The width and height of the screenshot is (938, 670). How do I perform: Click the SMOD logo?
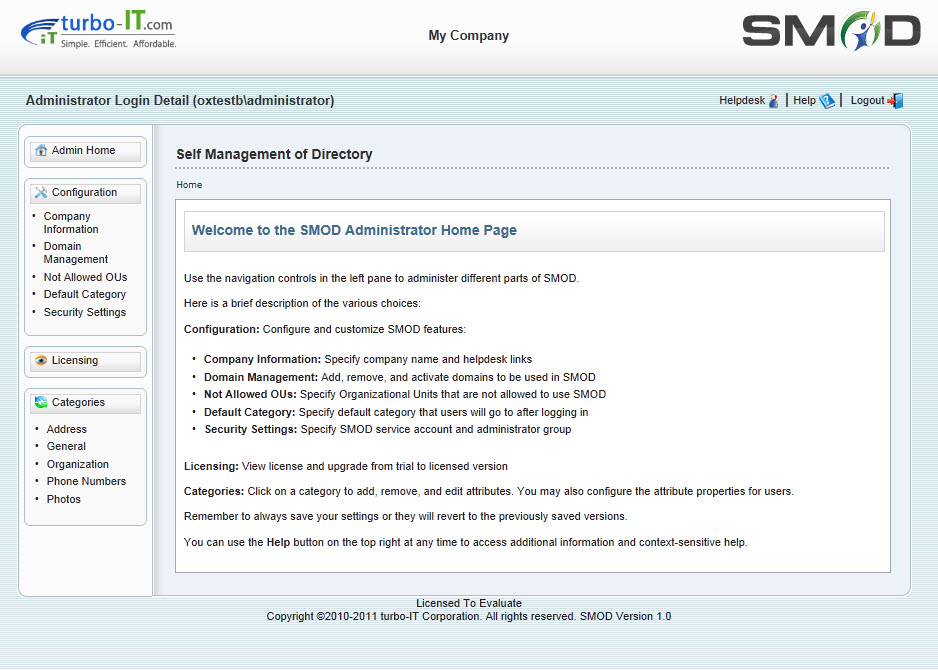point(832,30)
